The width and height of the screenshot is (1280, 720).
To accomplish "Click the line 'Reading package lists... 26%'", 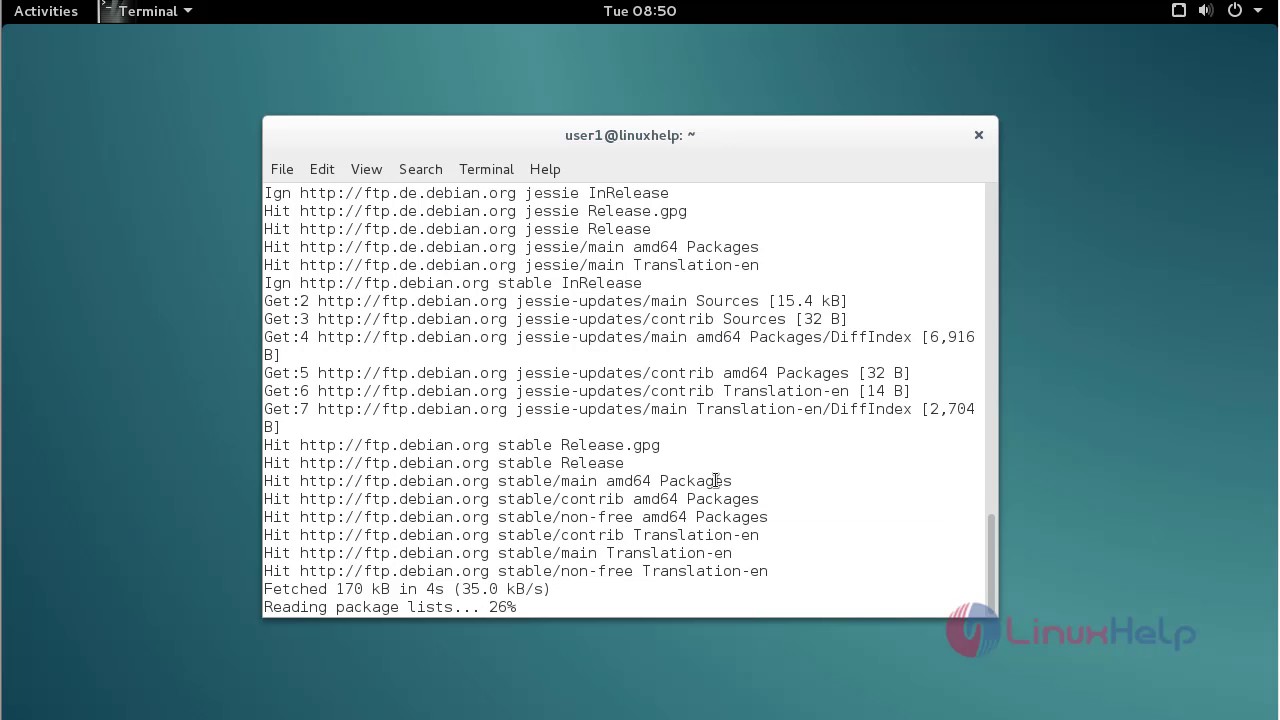I will coord(390,607).
